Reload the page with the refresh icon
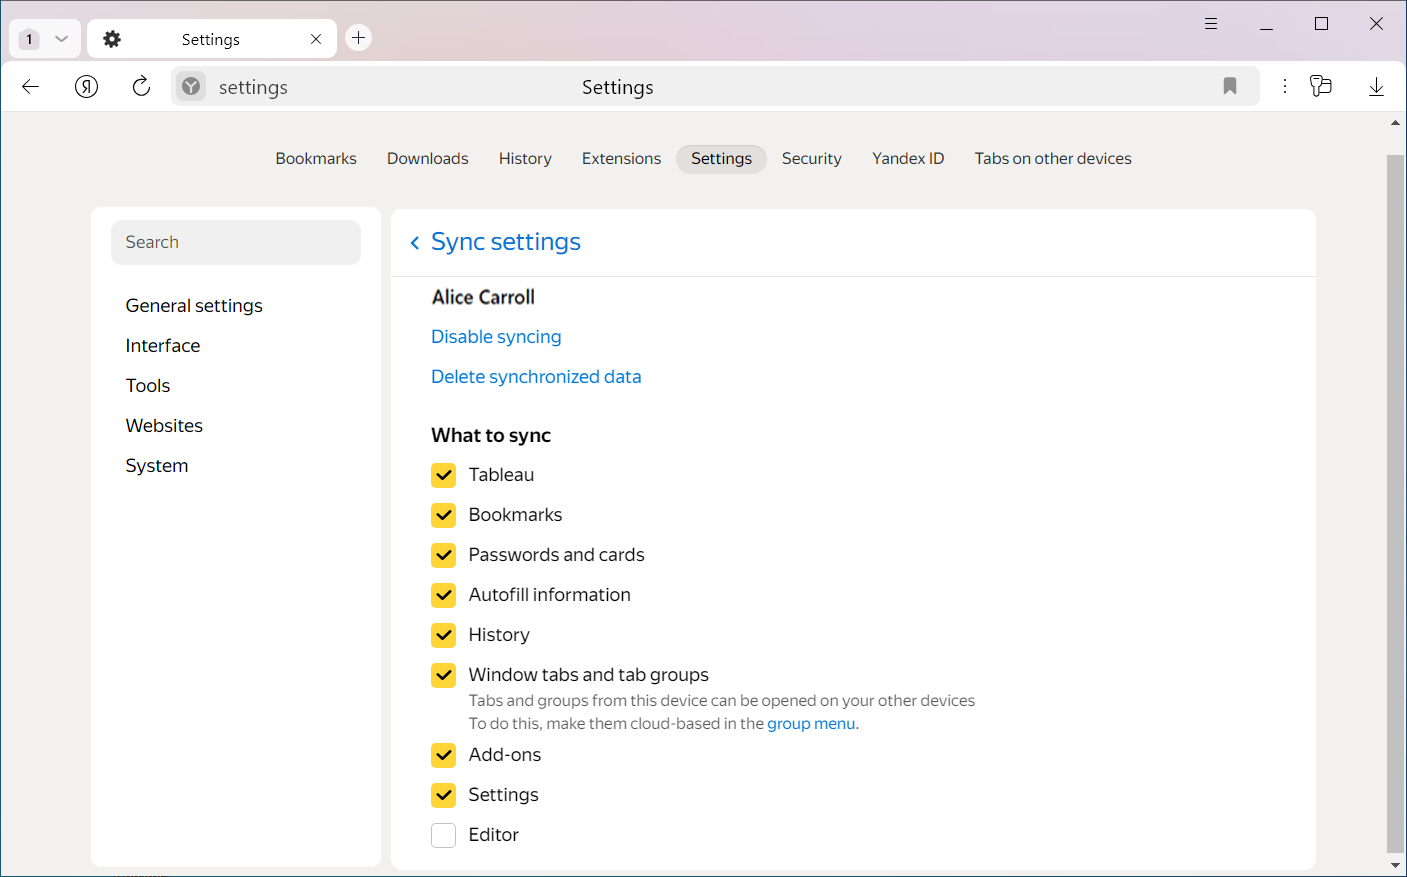The width and height of the screenshot is (1407, 877). coord(141,87)
